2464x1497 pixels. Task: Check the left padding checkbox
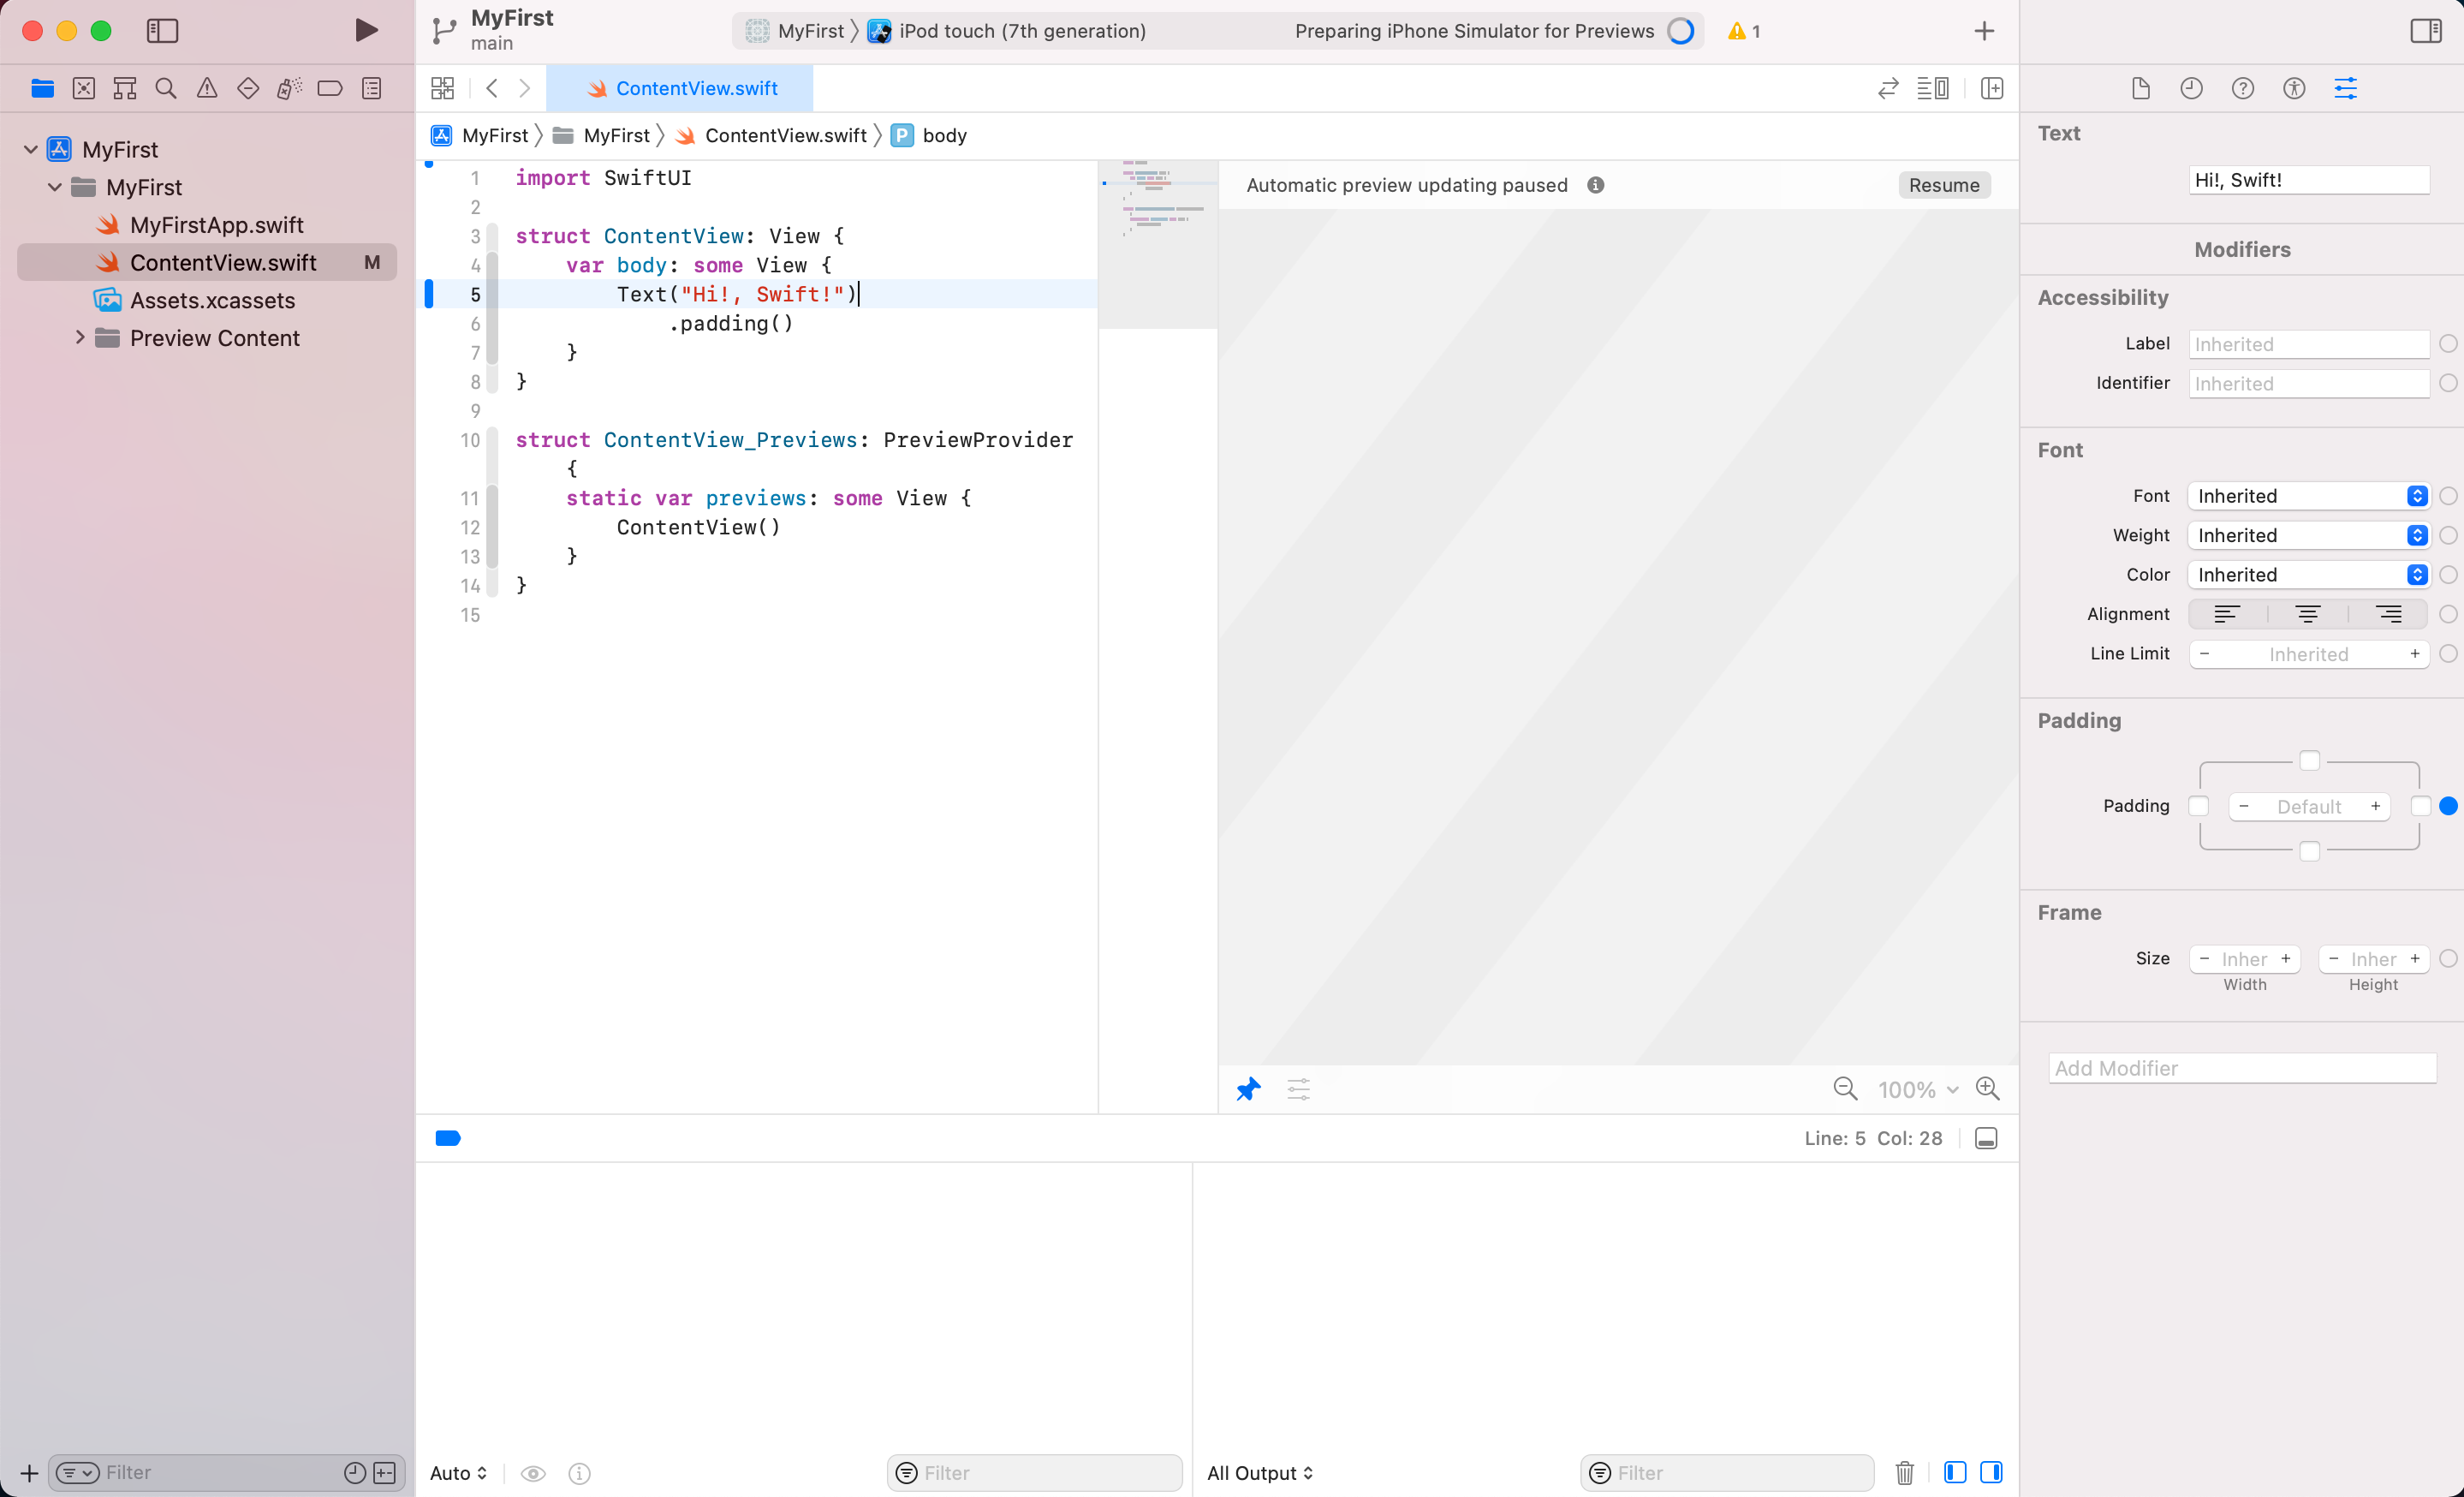(2198, 806)
